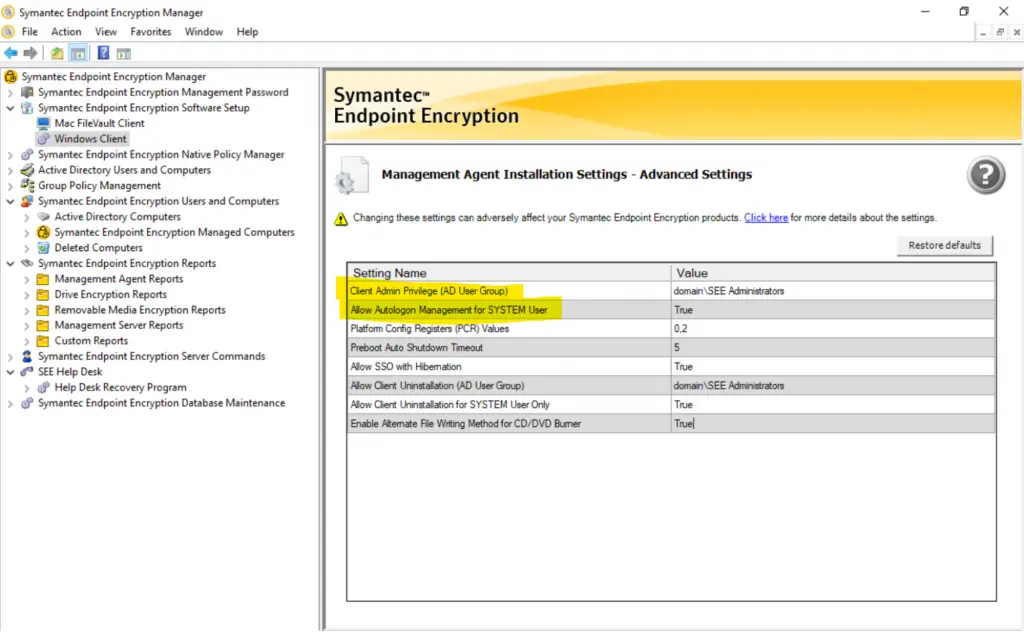Collapse Symantec Endpoint Encryption Reports node
Screen dimensions: 1024x632
(11, 264)
